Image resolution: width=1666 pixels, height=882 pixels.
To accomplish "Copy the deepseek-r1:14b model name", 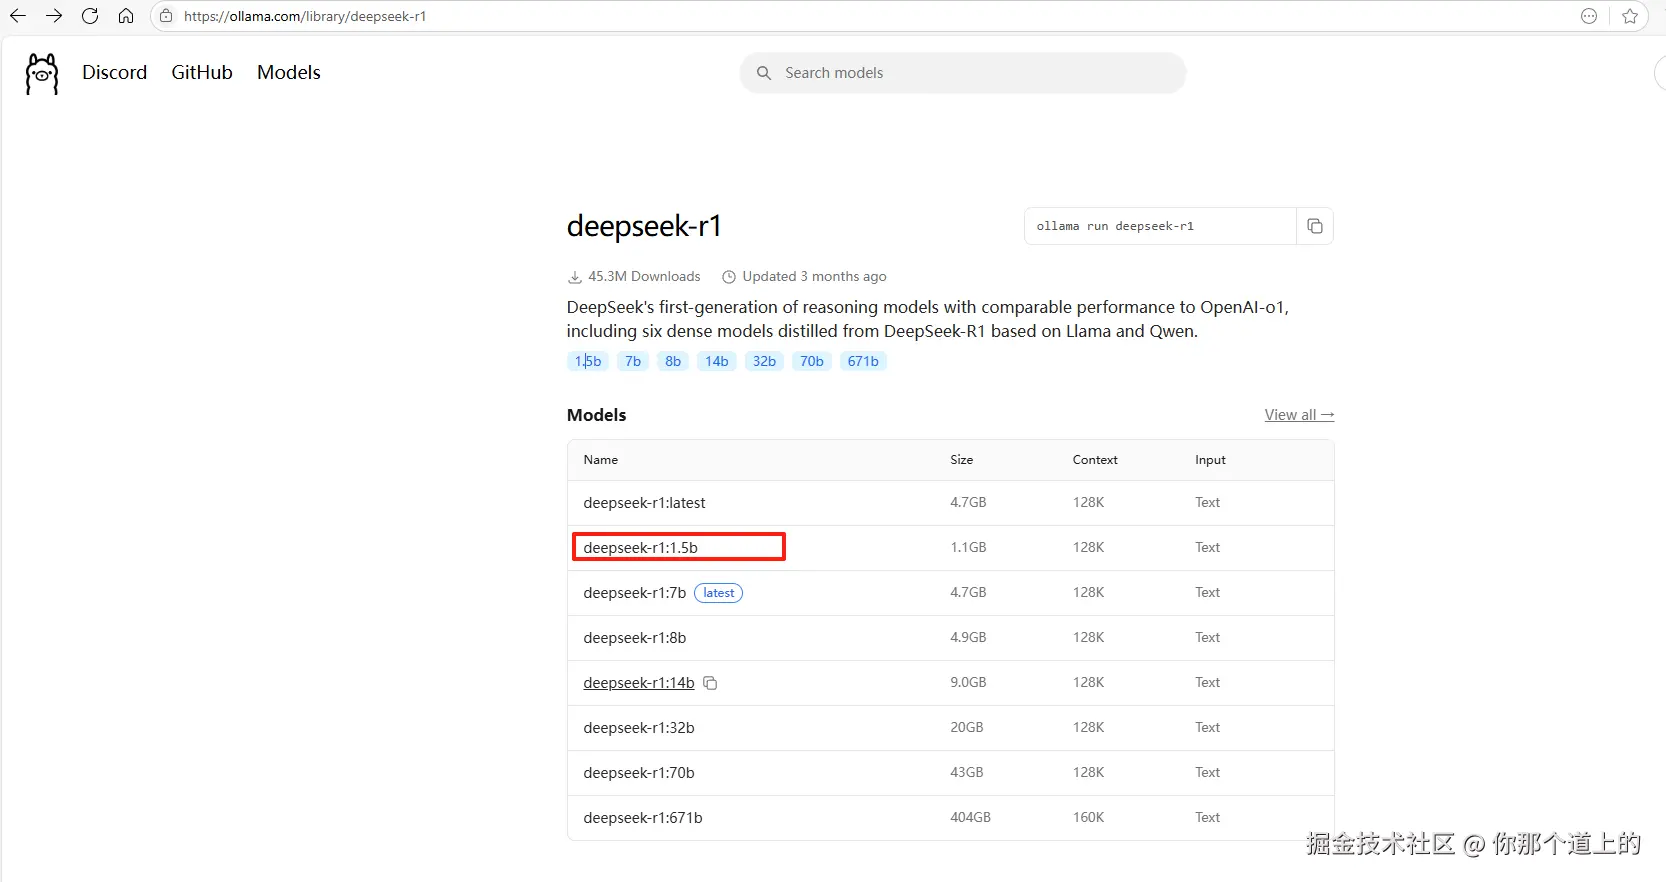I will [711, 683].
